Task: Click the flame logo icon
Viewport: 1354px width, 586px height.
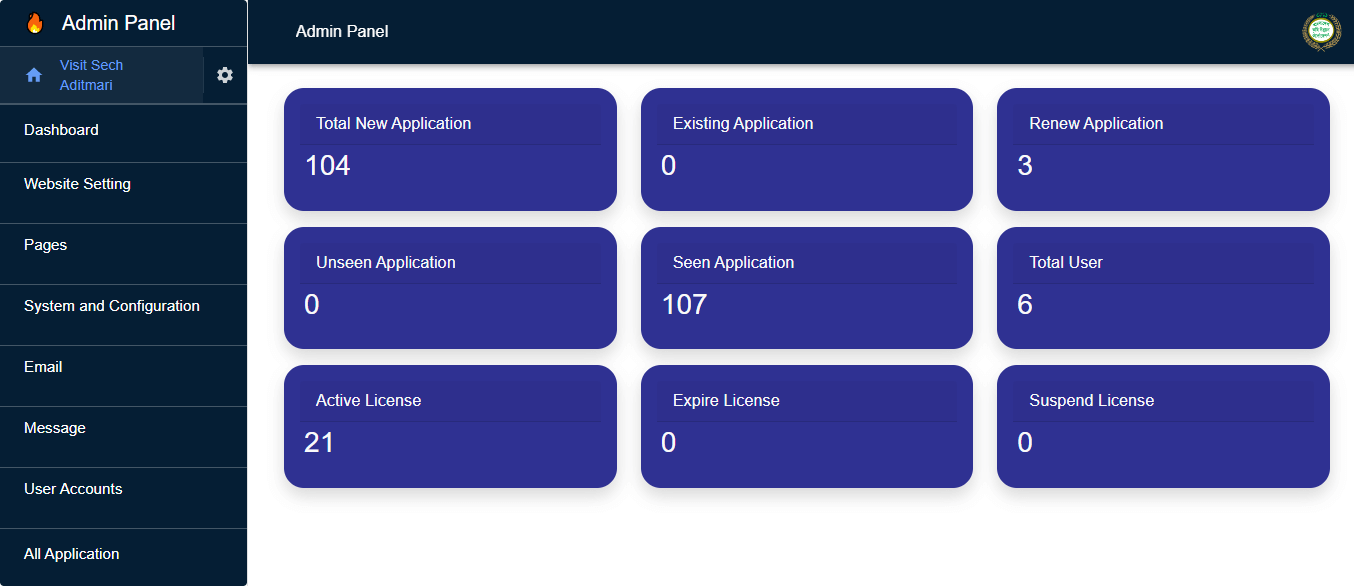Action: (35, 23)
